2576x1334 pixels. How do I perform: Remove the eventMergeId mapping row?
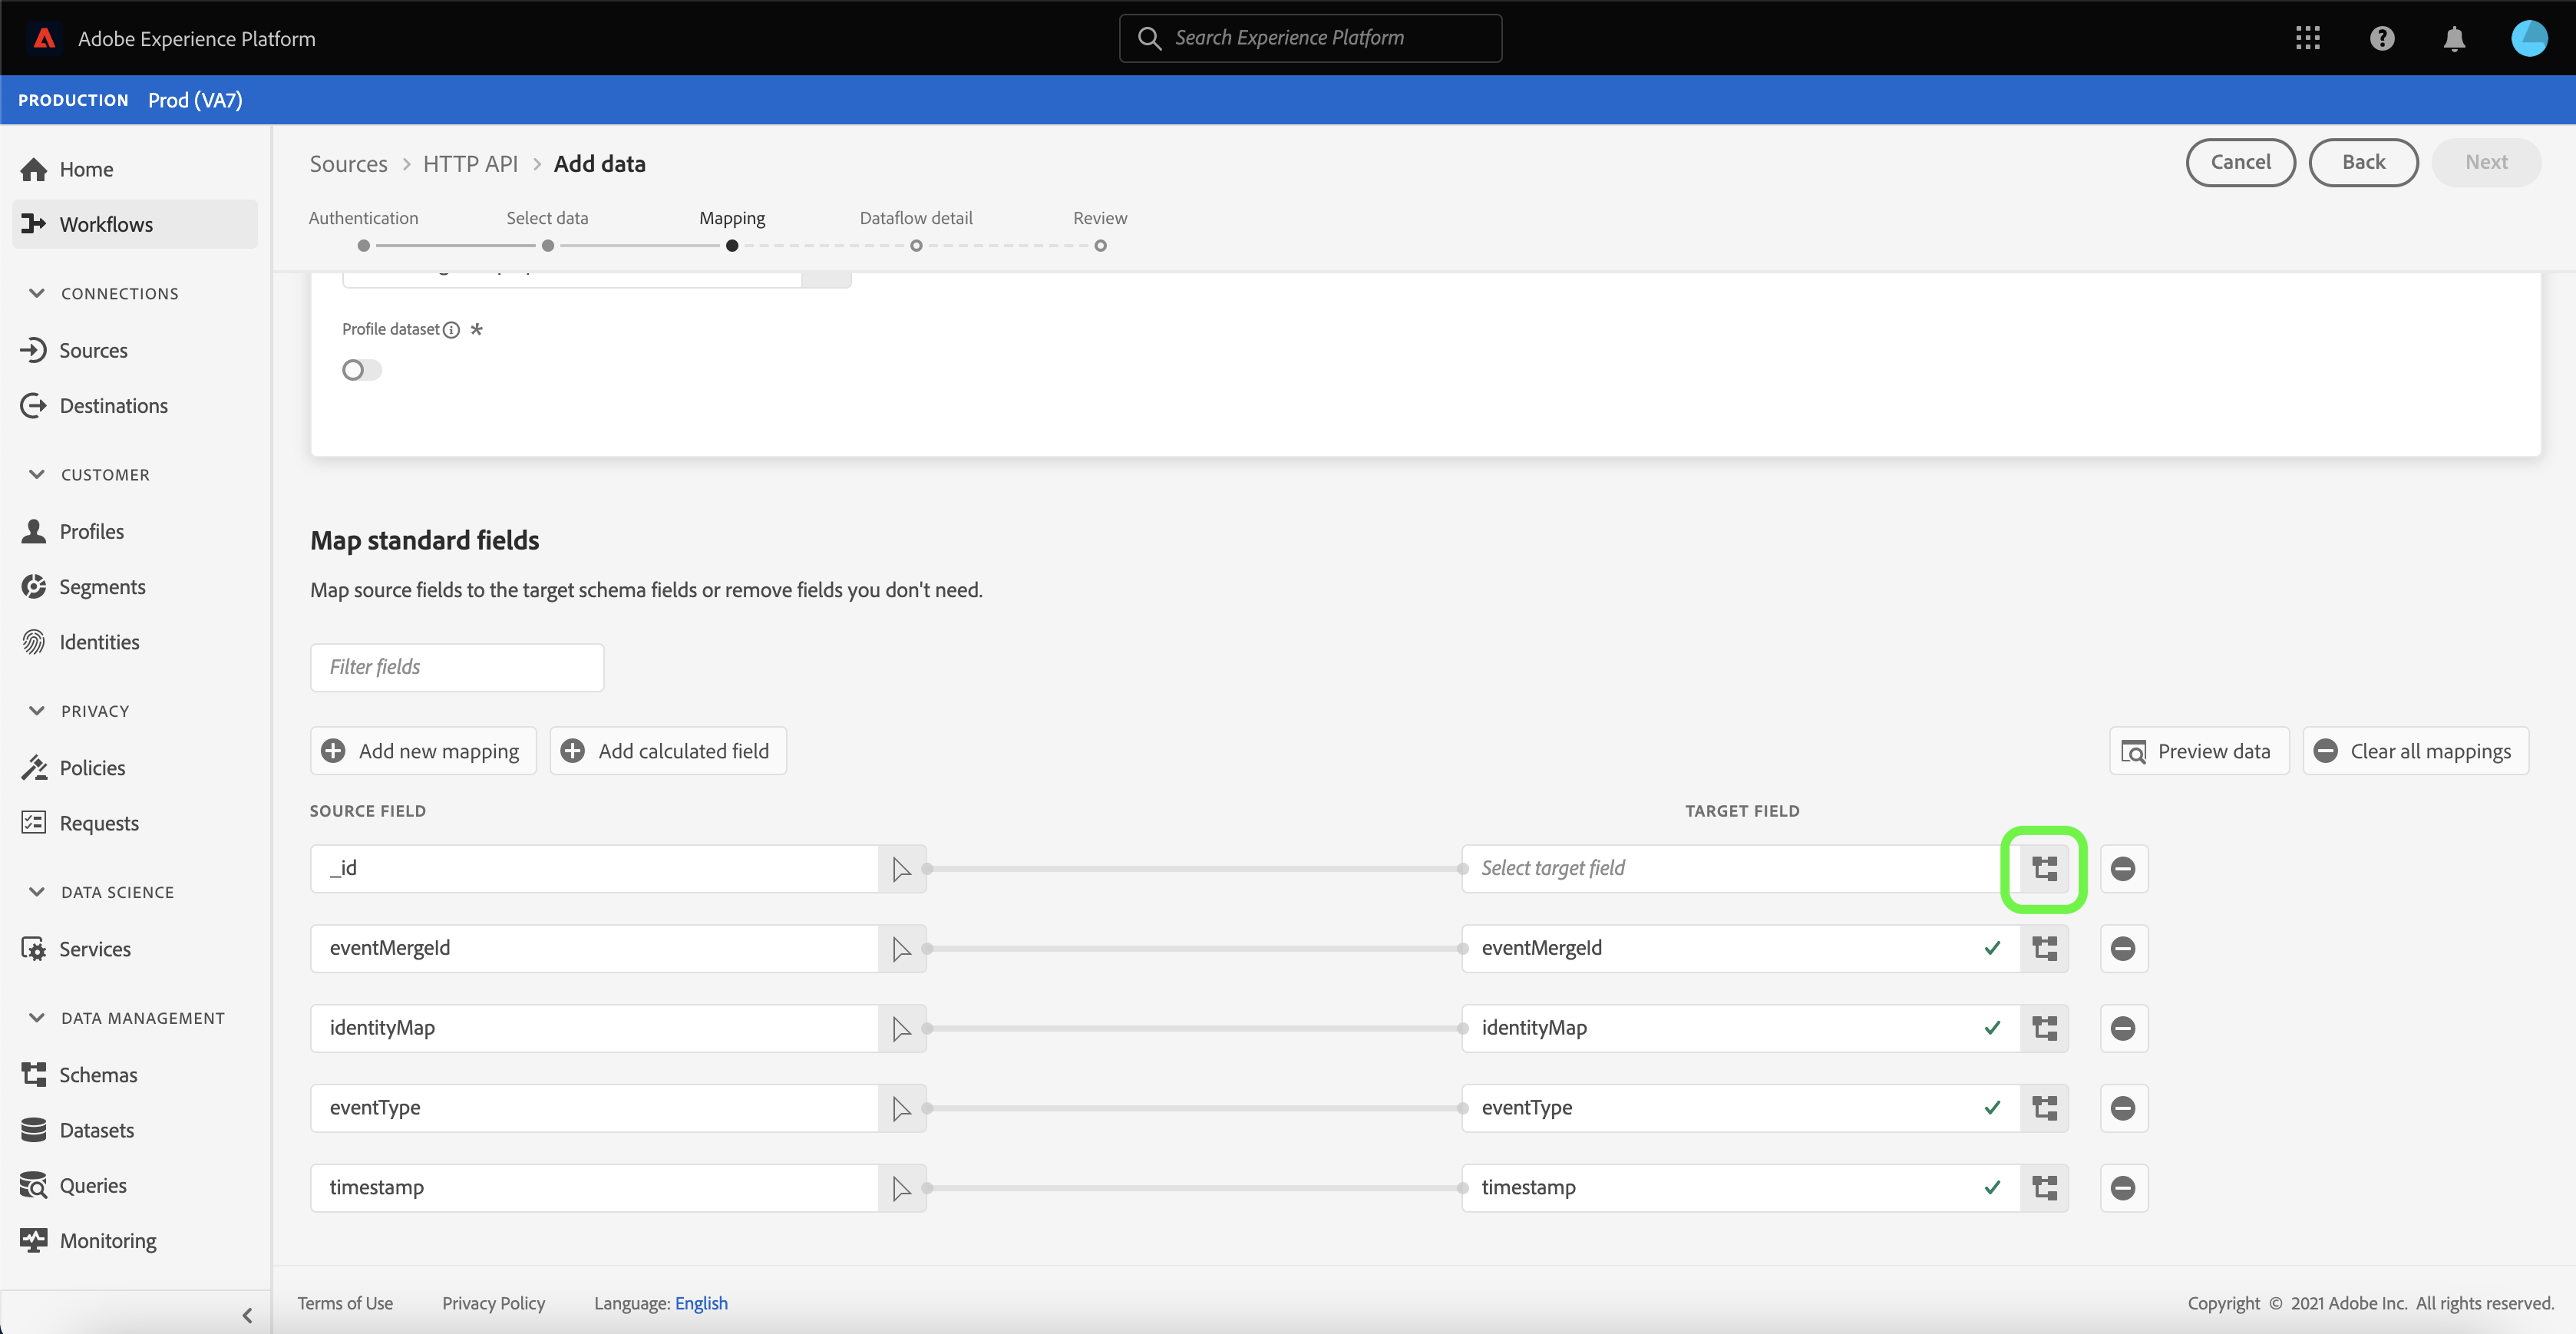[x=2123, y=948]
